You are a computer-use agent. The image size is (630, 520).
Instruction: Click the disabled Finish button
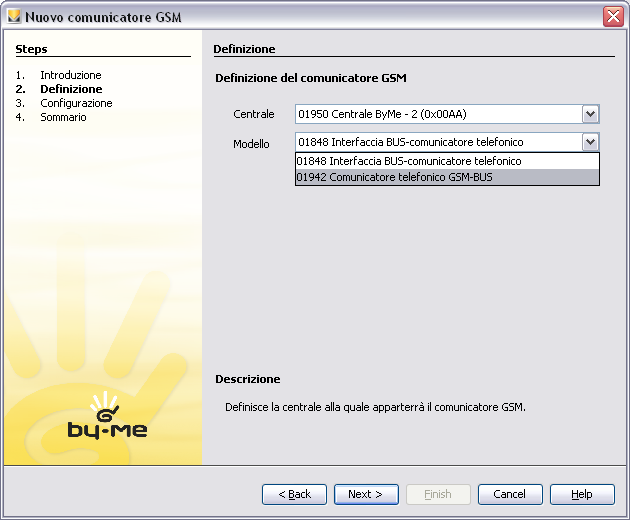(438, 494)
